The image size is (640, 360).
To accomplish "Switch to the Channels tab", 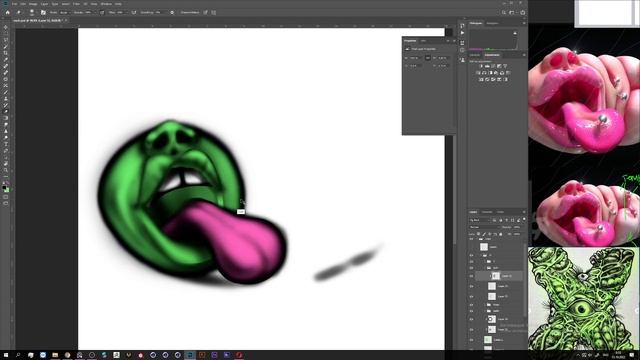I will tap(487, 212).
